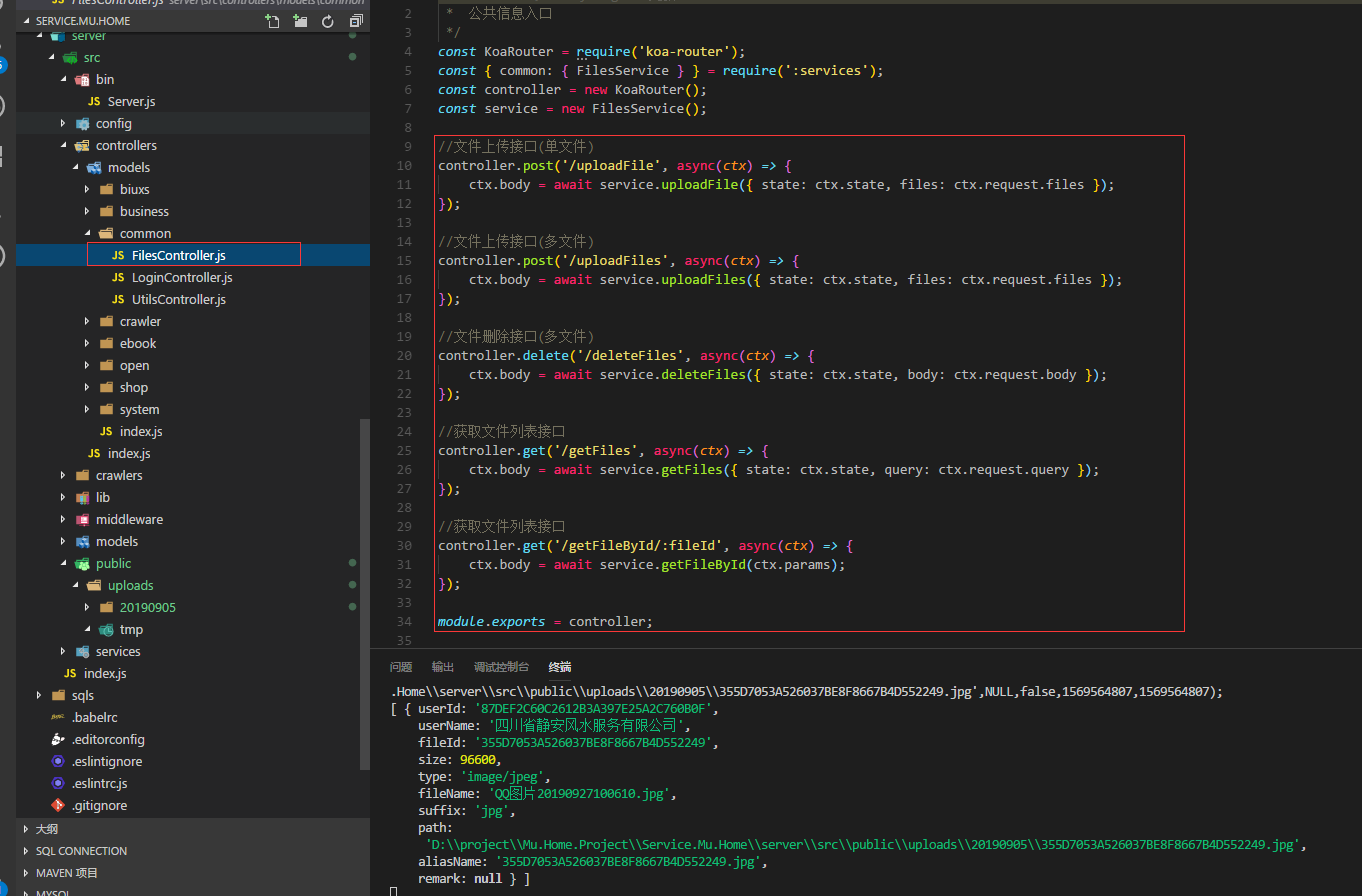
Task: Click the New Folder icon in Explorer toolbar
Action: [x=300, y=20]
